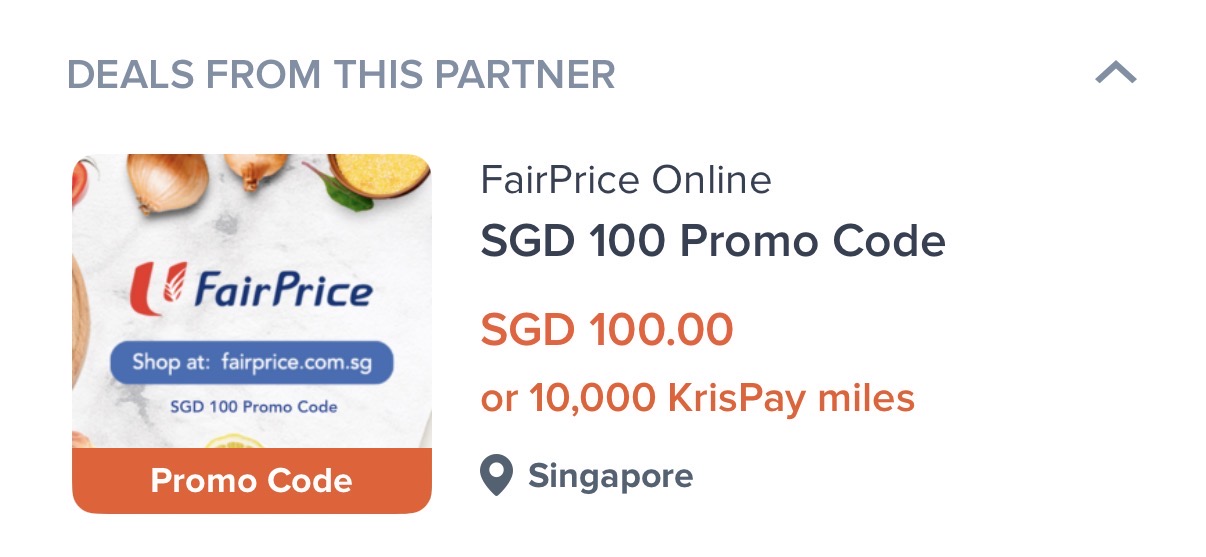Image resolution: width=1206 pixels, height=557 pixels.
Task: Collapse the Deals From This Partner section
Action: pos(1116,73)
